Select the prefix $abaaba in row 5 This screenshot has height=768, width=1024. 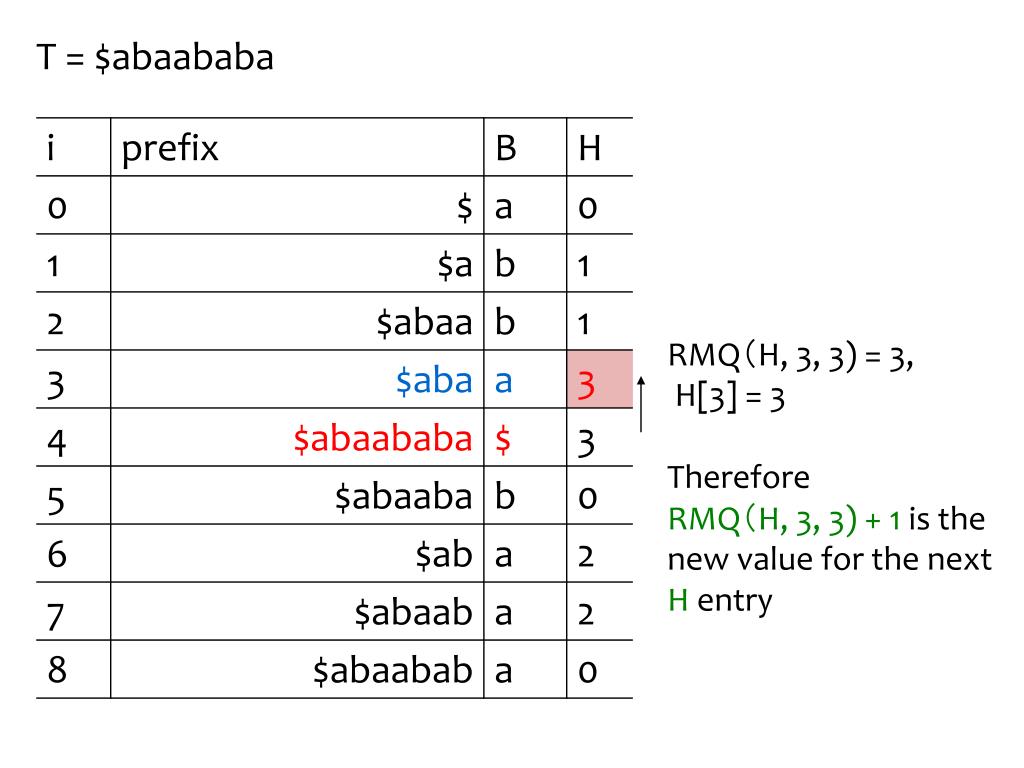[404, 497]
